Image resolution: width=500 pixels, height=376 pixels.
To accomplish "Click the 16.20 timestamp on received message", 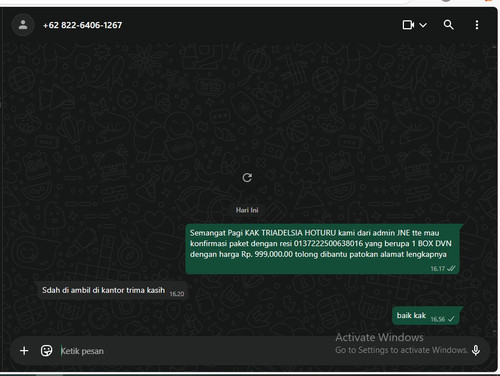I will click(x=177, y=294).
